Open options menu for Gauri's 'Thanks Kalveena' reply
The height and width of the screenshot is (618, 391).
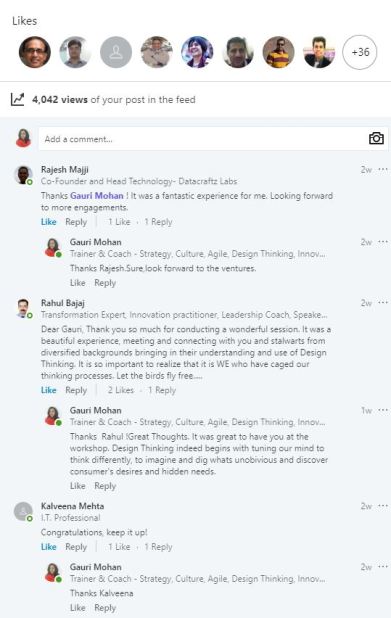pyautogui.click(x=383, y=567)
